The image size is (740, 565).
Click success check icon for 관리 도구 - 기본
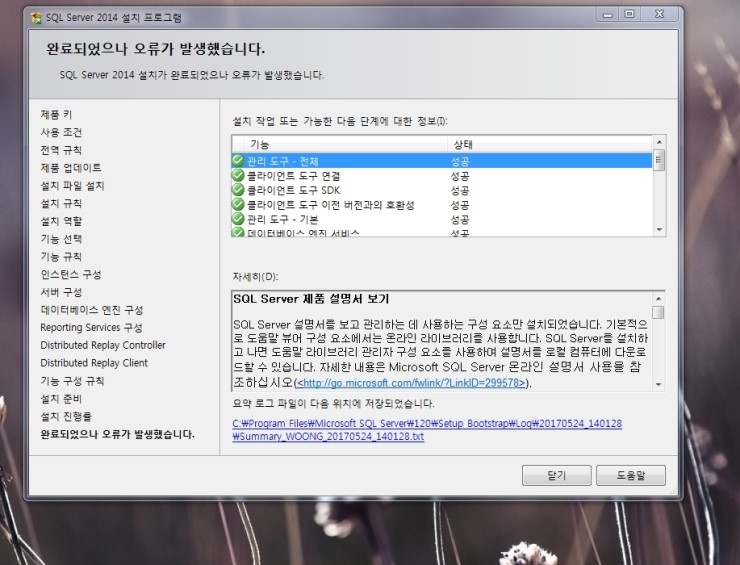point(238,219)
